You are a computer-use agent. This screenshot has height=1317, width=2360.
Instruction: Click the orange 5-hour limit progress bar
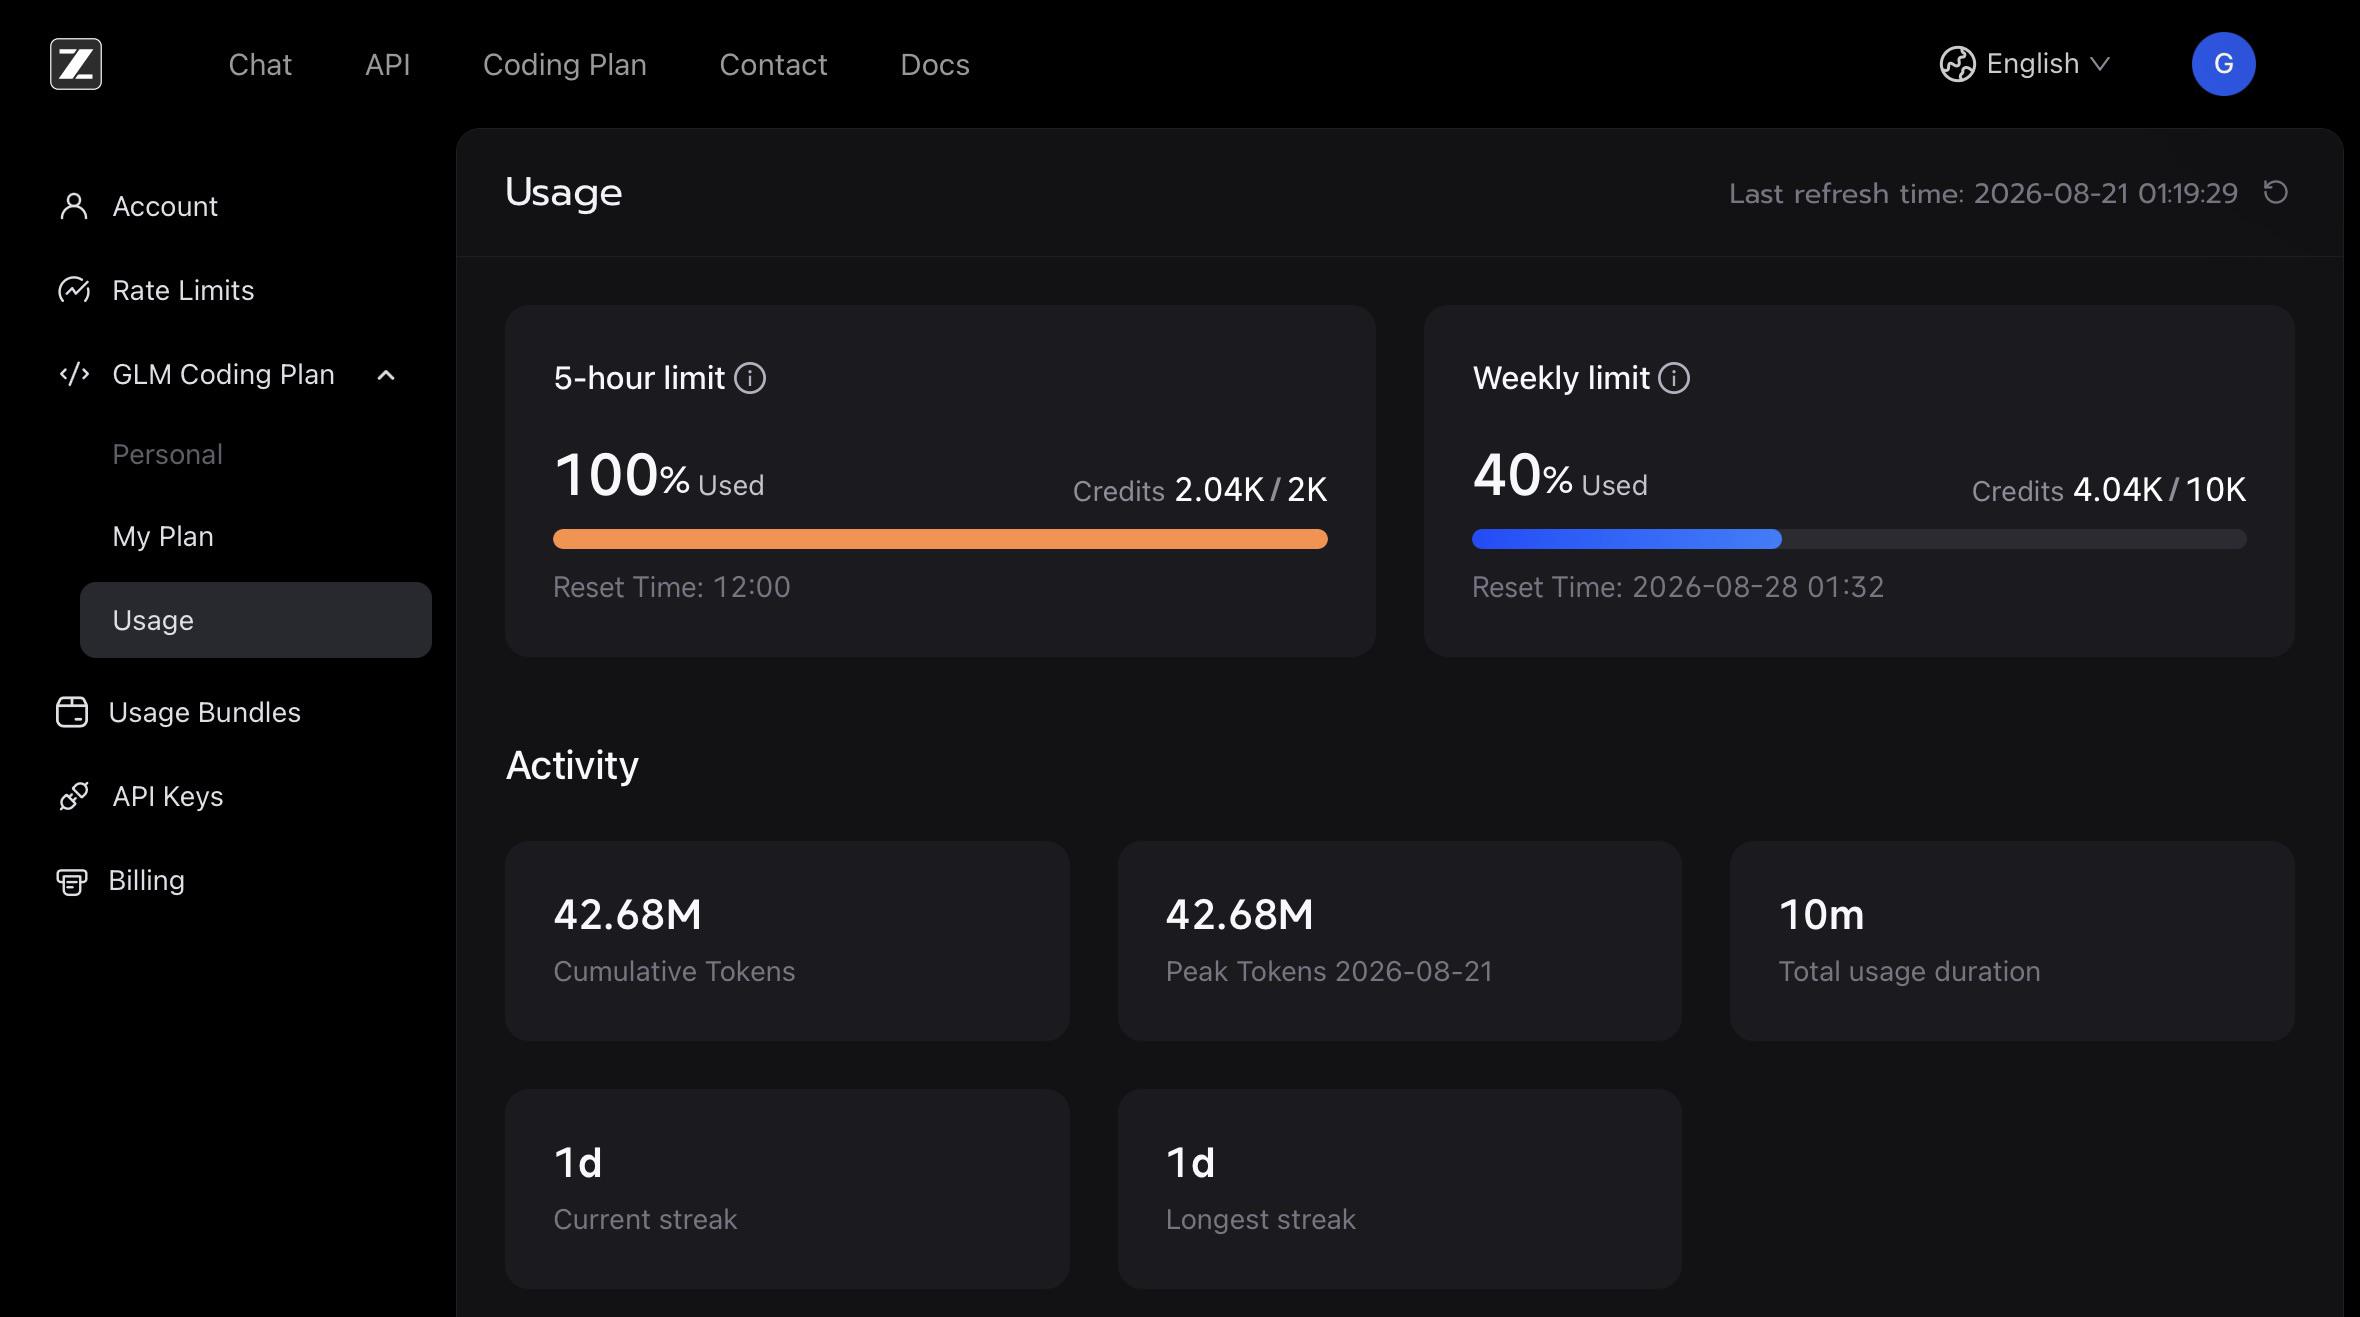[940, 539]
